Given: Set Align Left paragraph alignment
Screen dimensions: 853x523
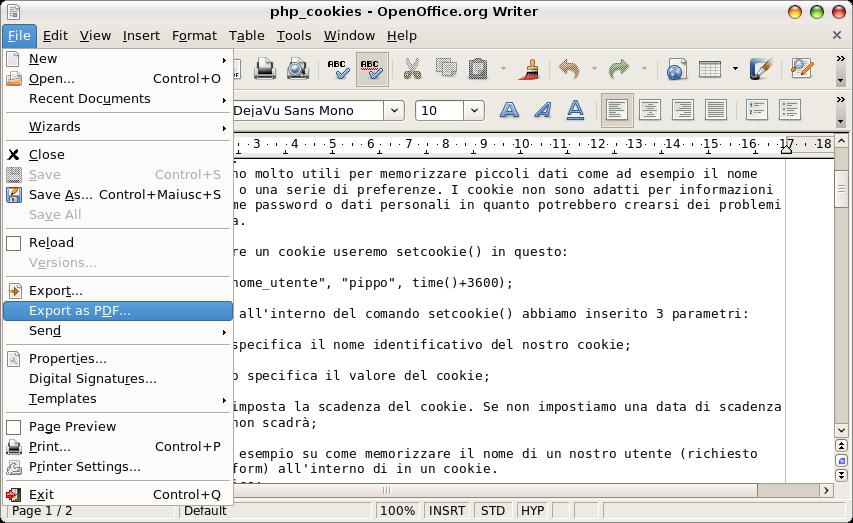Looking at the screenshot, I should coord(617,110).
